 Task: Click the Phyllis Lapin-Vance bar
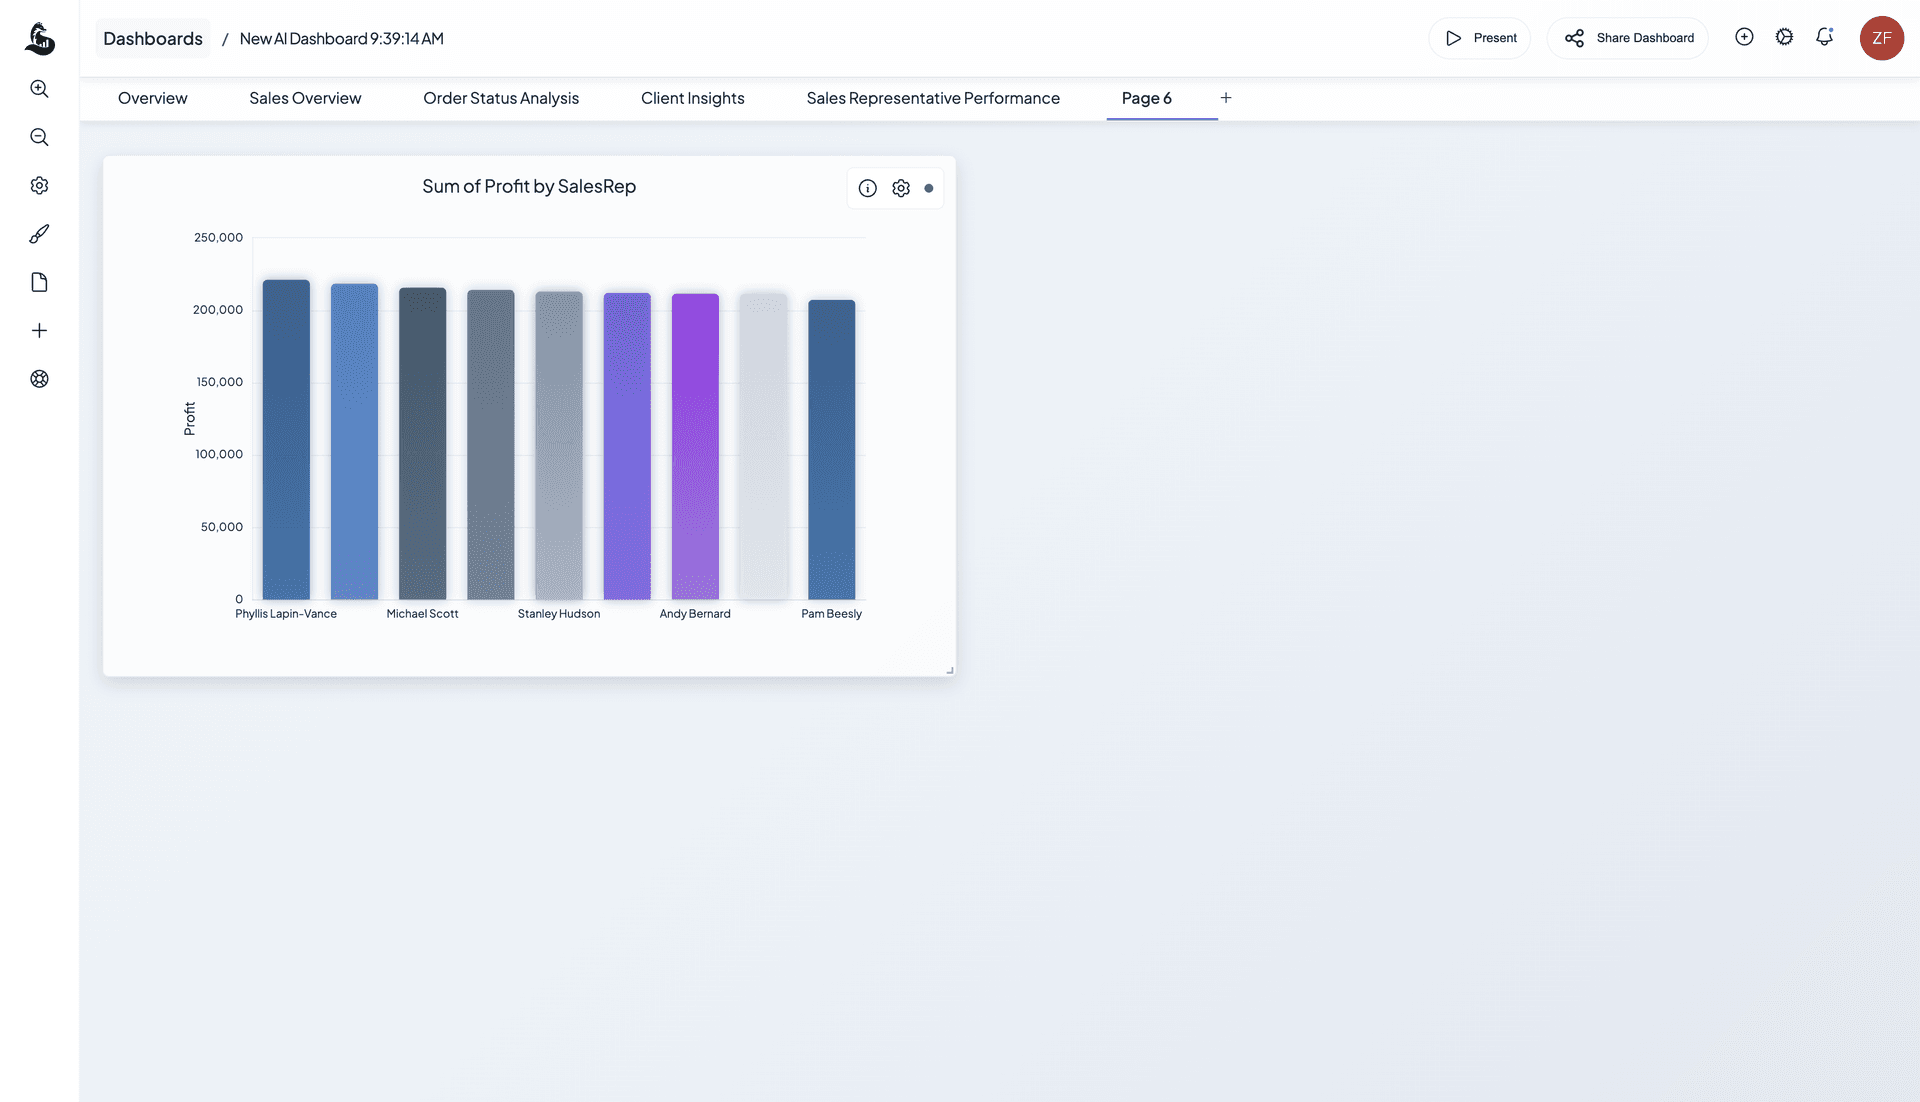point(286,440)
